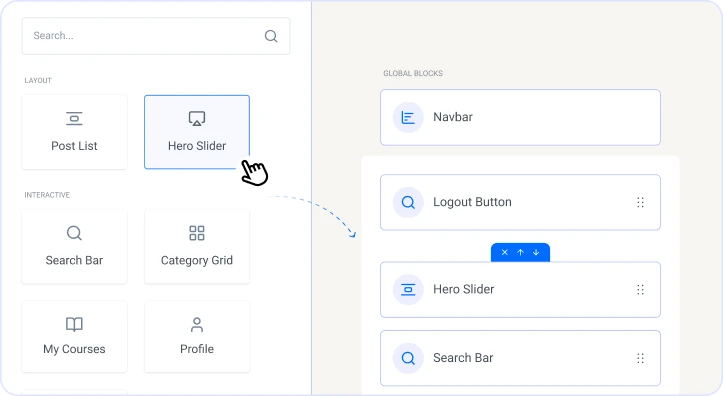Click the person Profile icon
Image resolution: width=723 pixels, height=396 pixels.
click(197, 325)
